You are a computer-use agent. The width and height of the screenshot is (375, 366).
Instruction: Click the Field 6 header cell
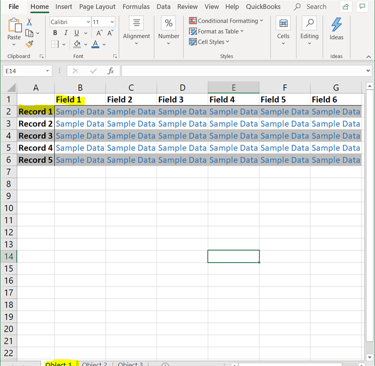pyautogui.click(x=336, y=99)
